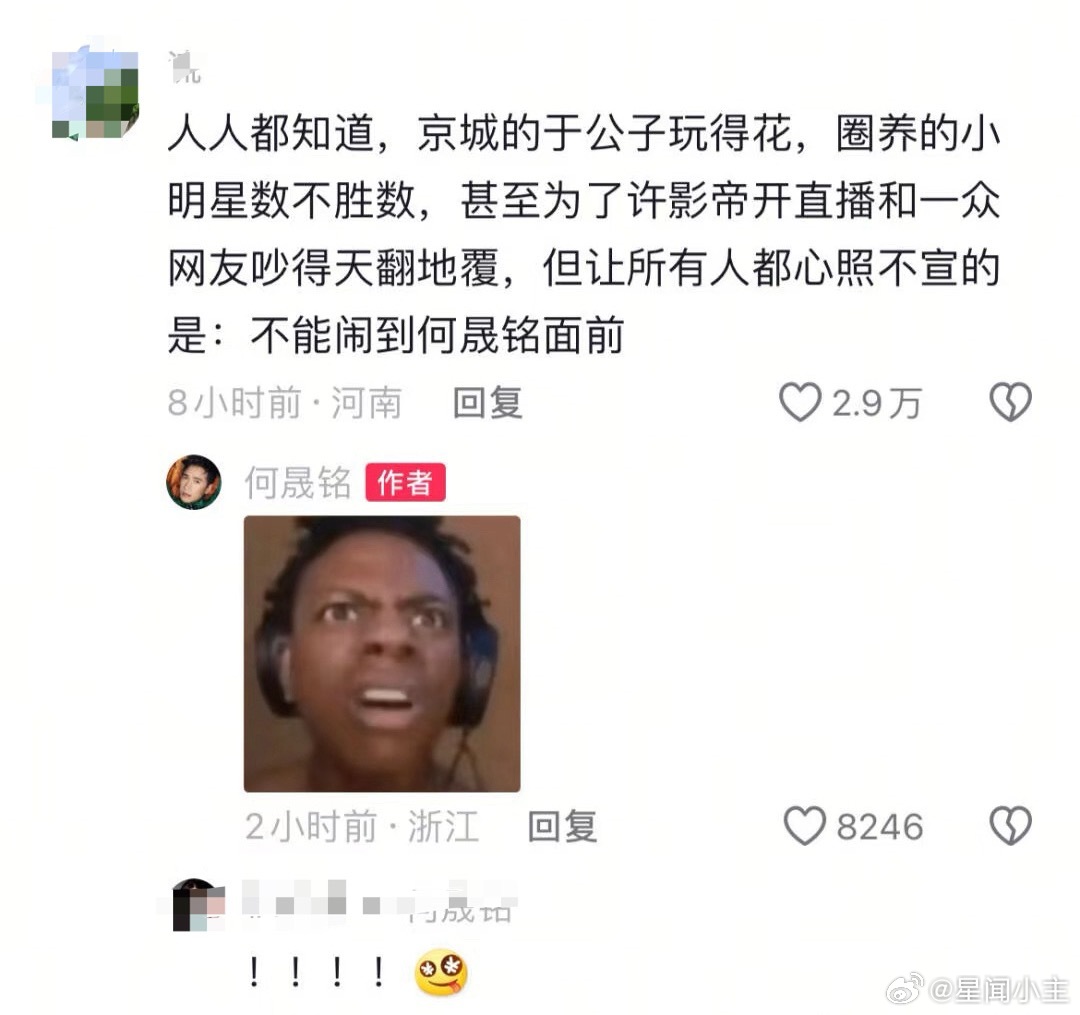Open 何晟铭's round profile avatar

194,482
